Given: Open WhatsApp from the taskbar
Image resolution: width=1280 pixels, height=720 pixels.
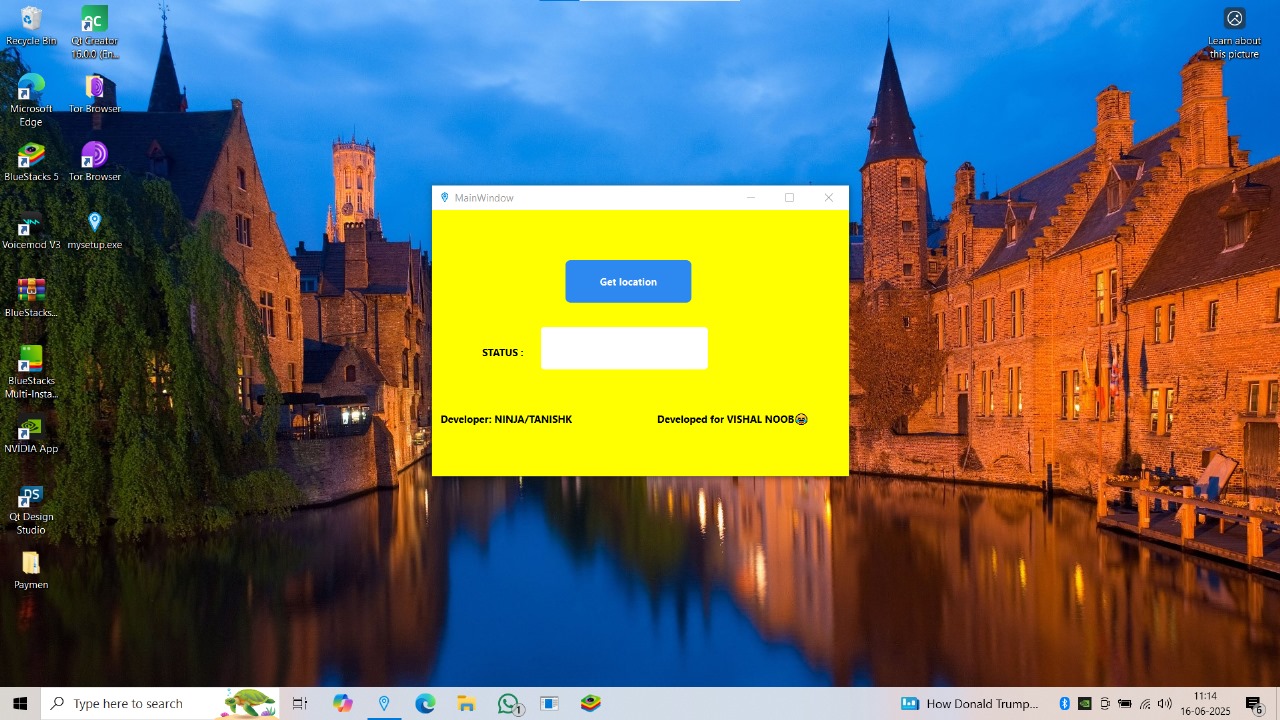Looking at the screenshot, I should tap(508, 703).
